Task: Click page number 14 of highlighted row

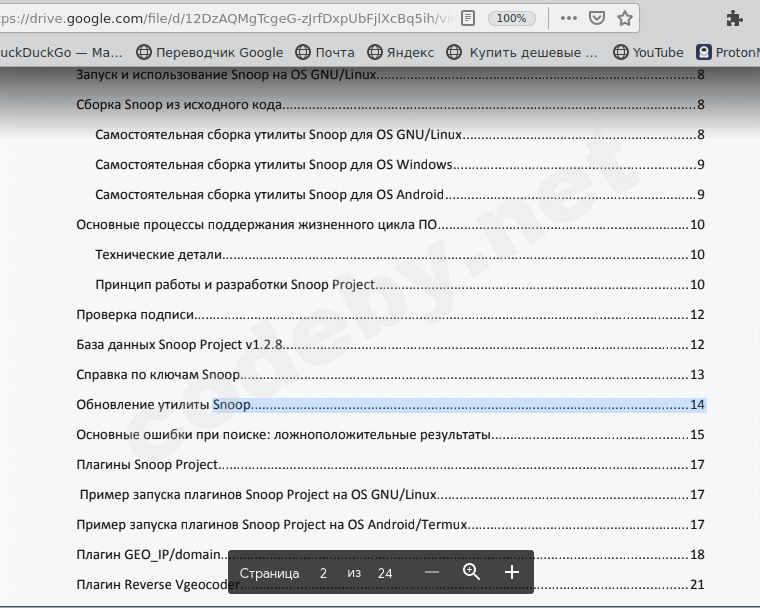Action: coord(697,405)
